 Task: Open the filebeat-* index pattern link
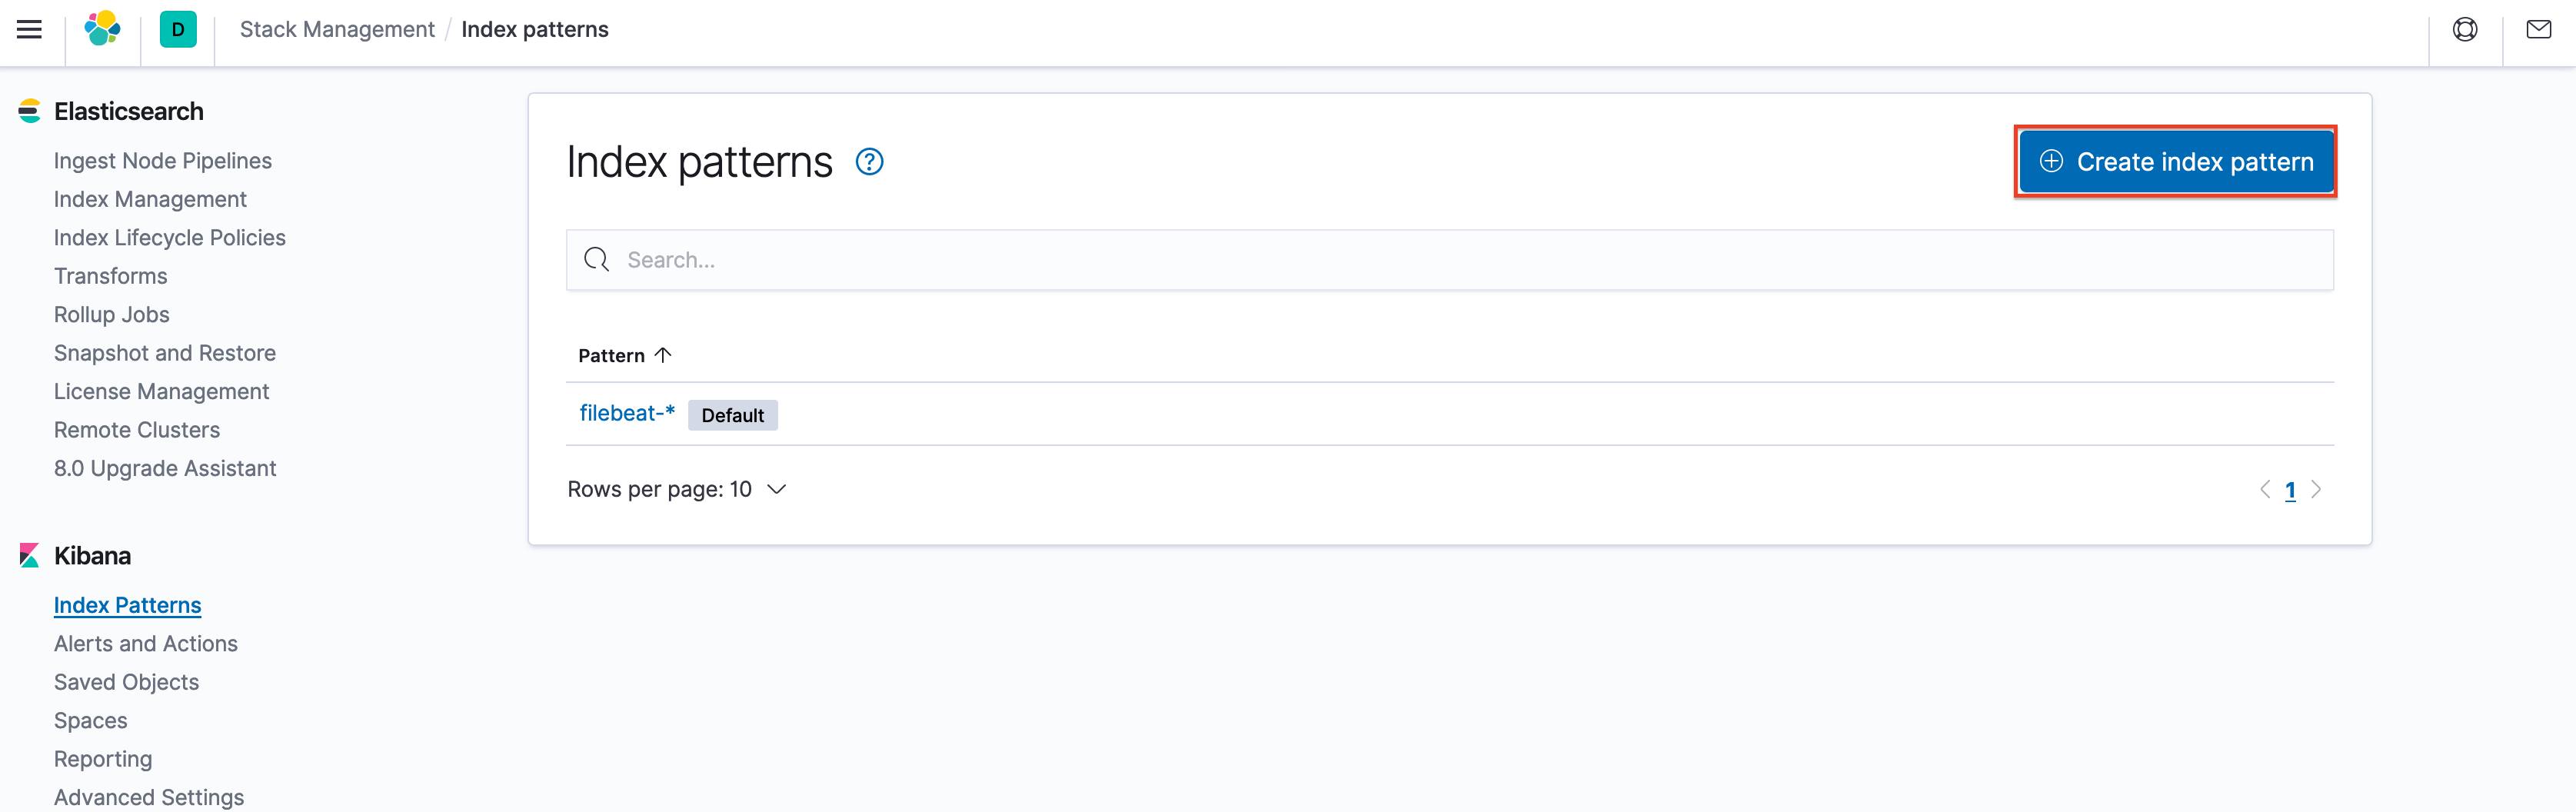tap(627, 412)
